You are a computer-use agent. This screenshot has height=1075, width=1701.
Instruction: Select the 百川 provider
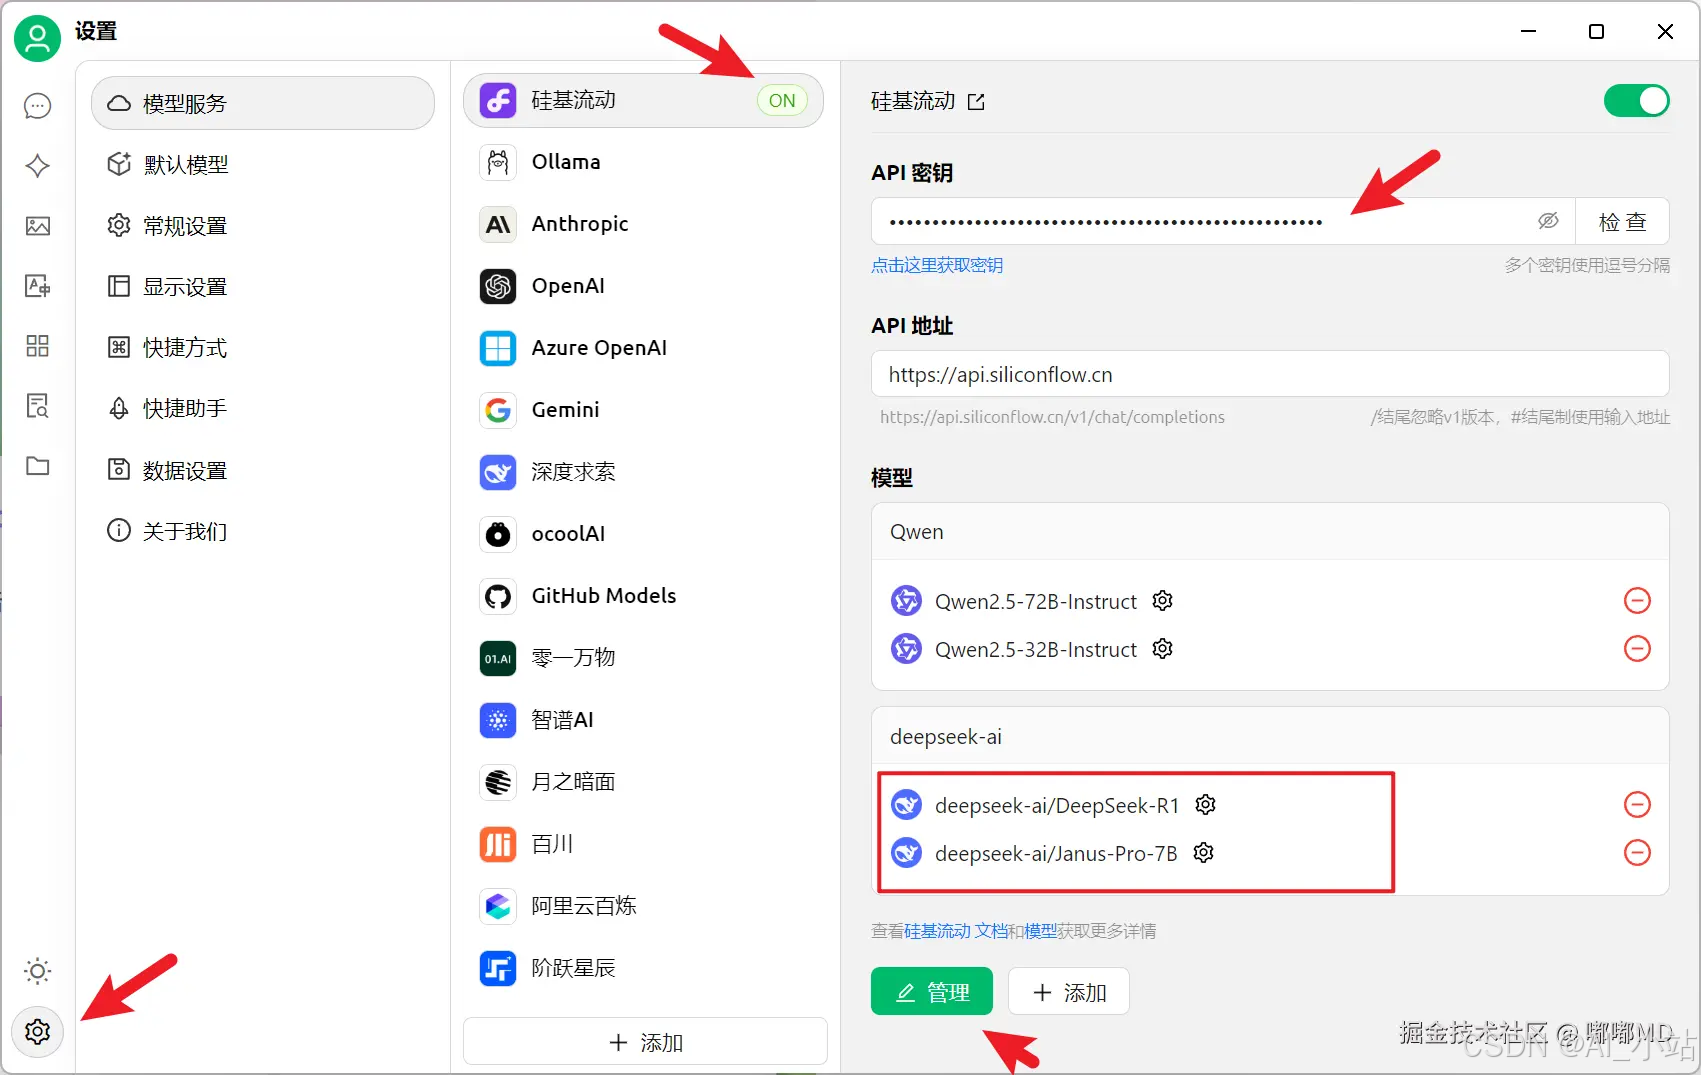643,844
